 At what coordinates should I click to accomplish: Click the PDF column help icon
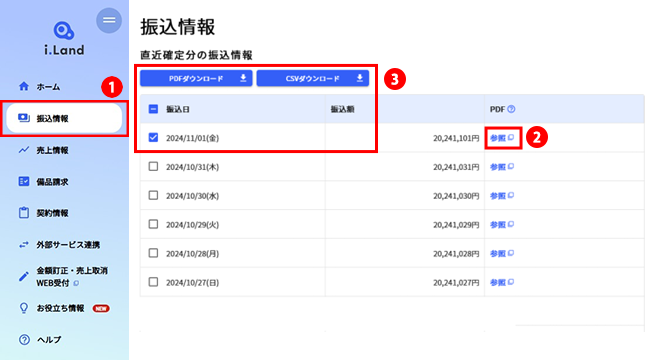(511, 109)
